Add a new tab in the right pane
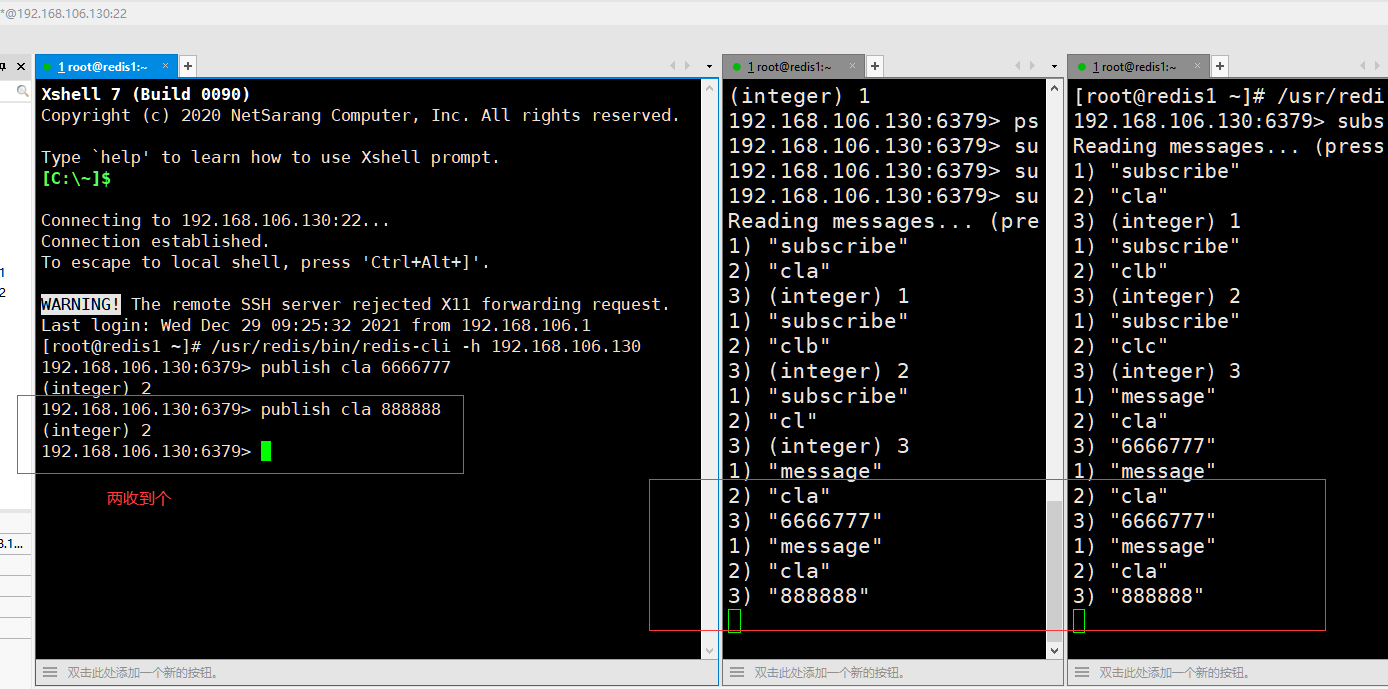The image size is (1388, 689). (1219, 66)
